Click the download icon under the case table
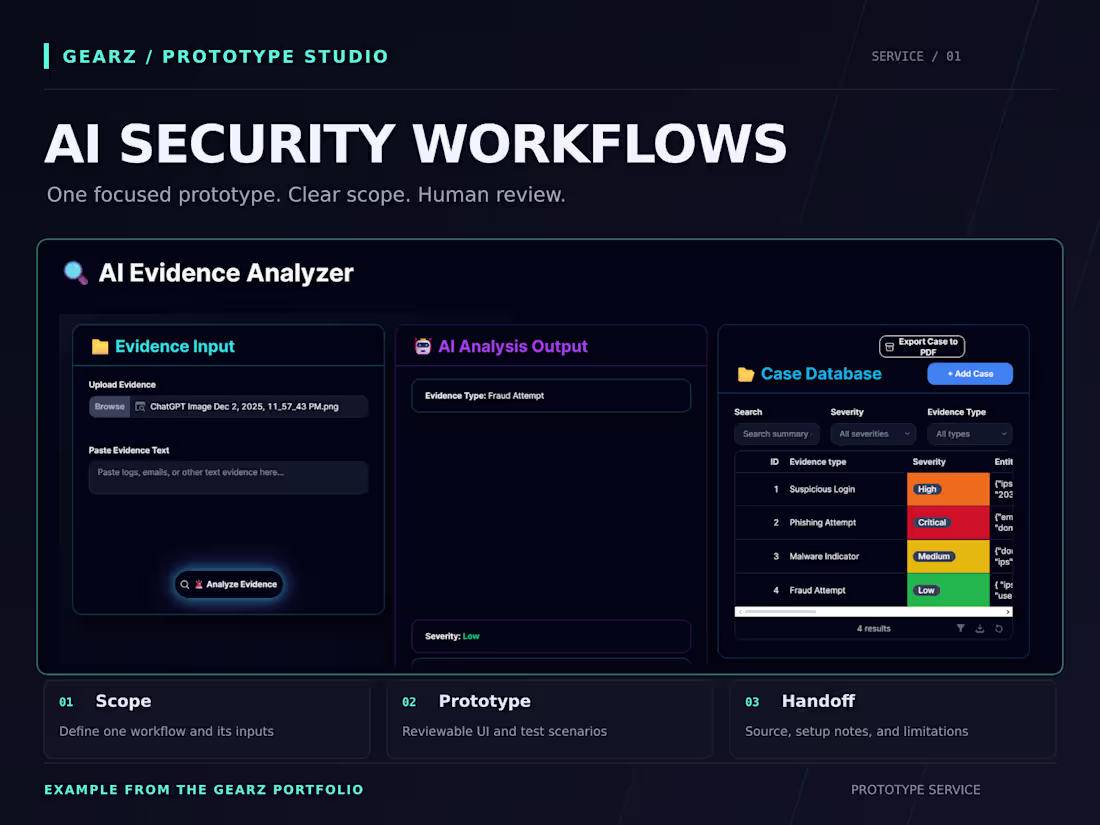This screenshot has height=825, width=1100. 980,629
